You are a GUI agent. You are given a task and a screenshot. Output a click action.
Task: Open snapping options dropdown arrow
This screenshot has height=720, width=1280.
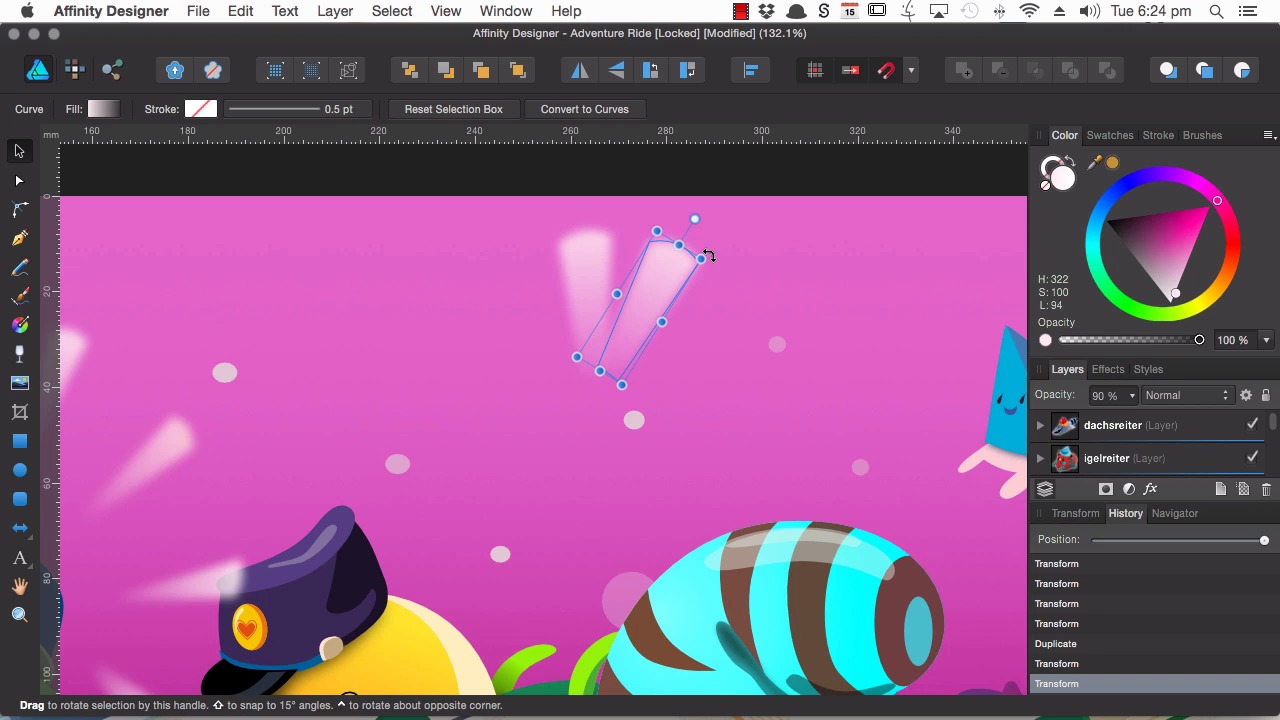[x=911, y=70]
